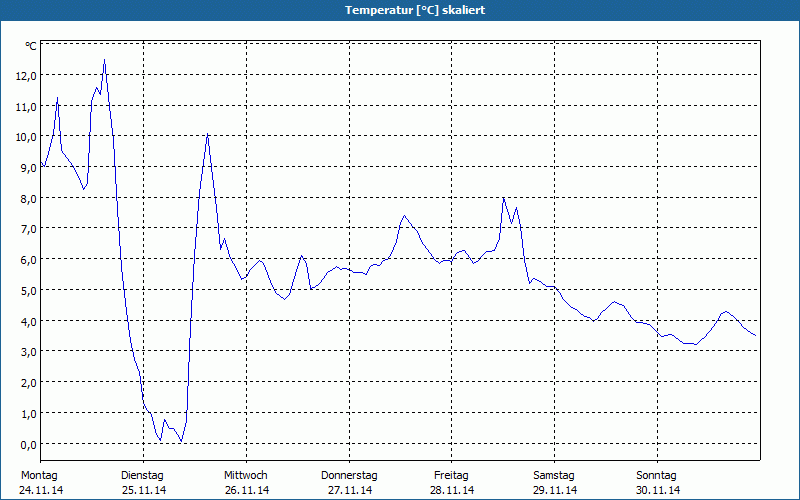This screenshot has width=800, height=500.
Task: Select the 28.11.14 date label
Action: (x=452, y=490)
